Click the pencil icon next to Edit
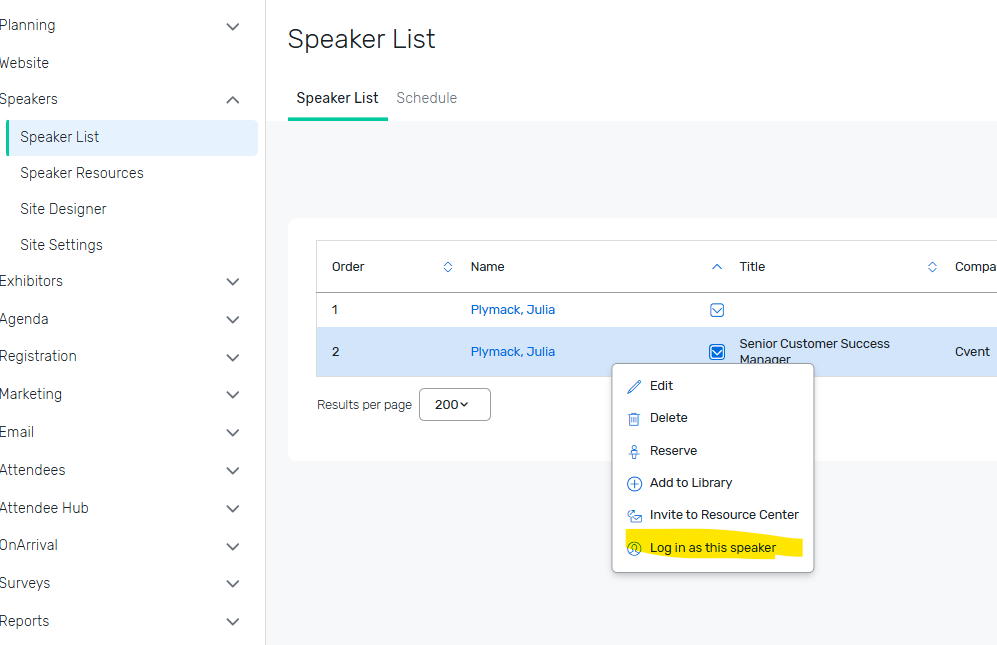The height and width of the screenshot is (645, 997). click(634, 386)
